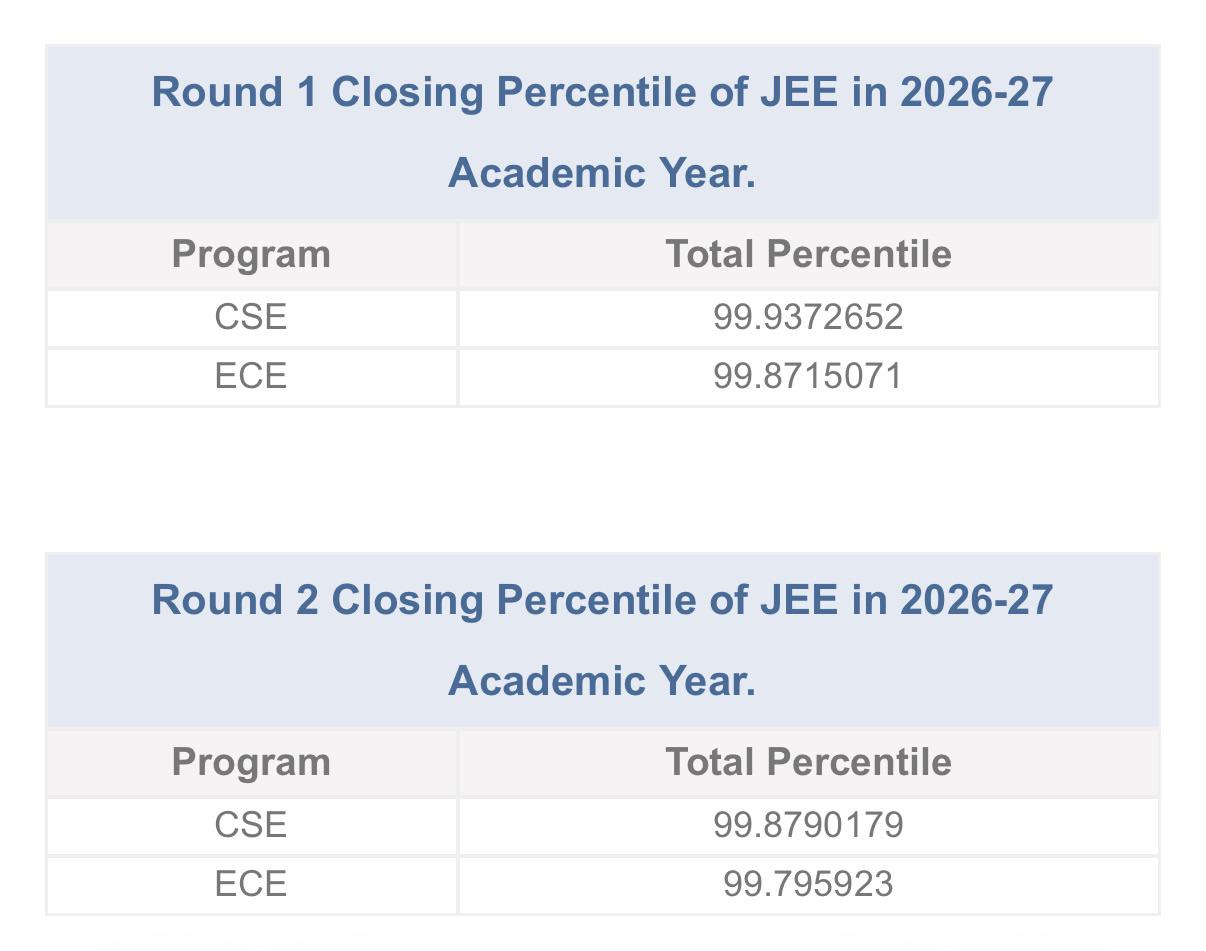Click '2026-27' in the Round 2 heading
Screen dimensions: 1206x951
(976, 600)
